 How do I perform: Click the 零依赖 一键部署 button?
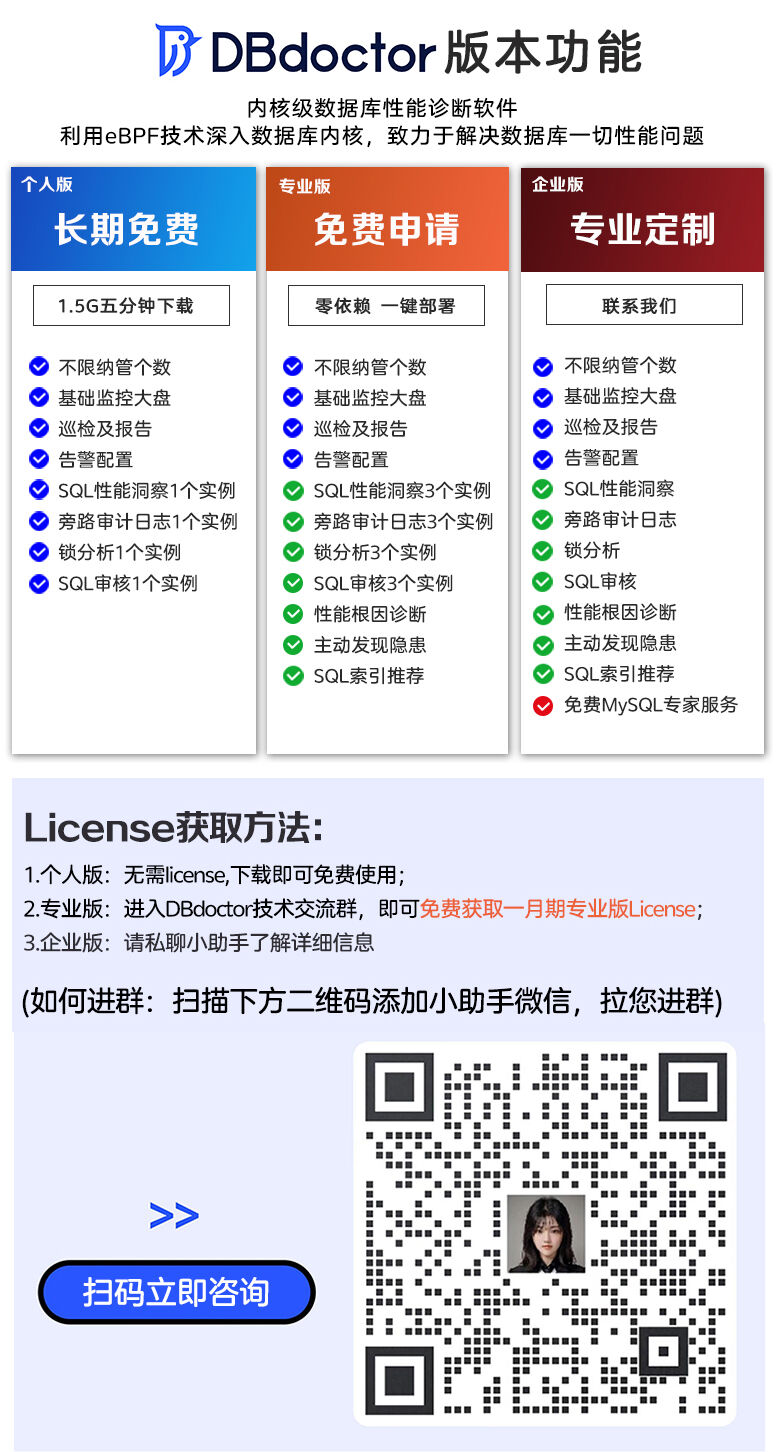pos(386,305)
